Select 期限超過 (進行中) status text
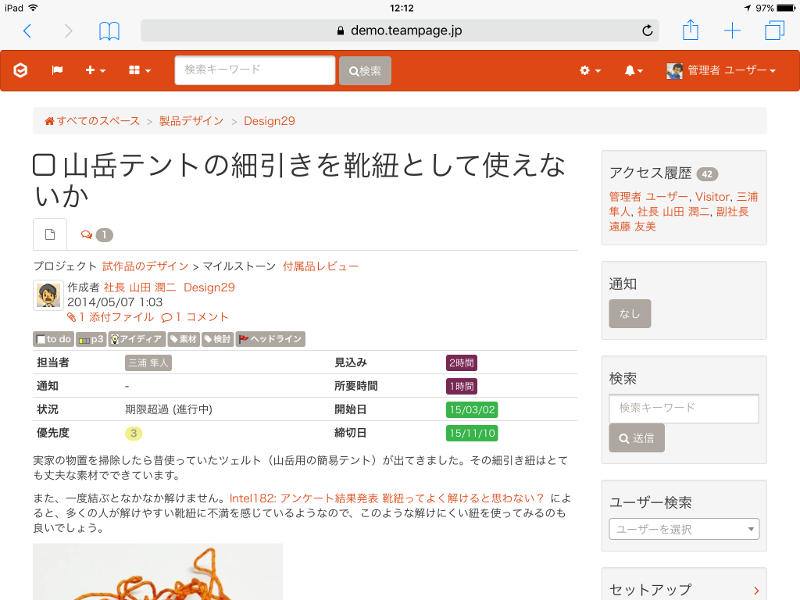 pos(169,410)
